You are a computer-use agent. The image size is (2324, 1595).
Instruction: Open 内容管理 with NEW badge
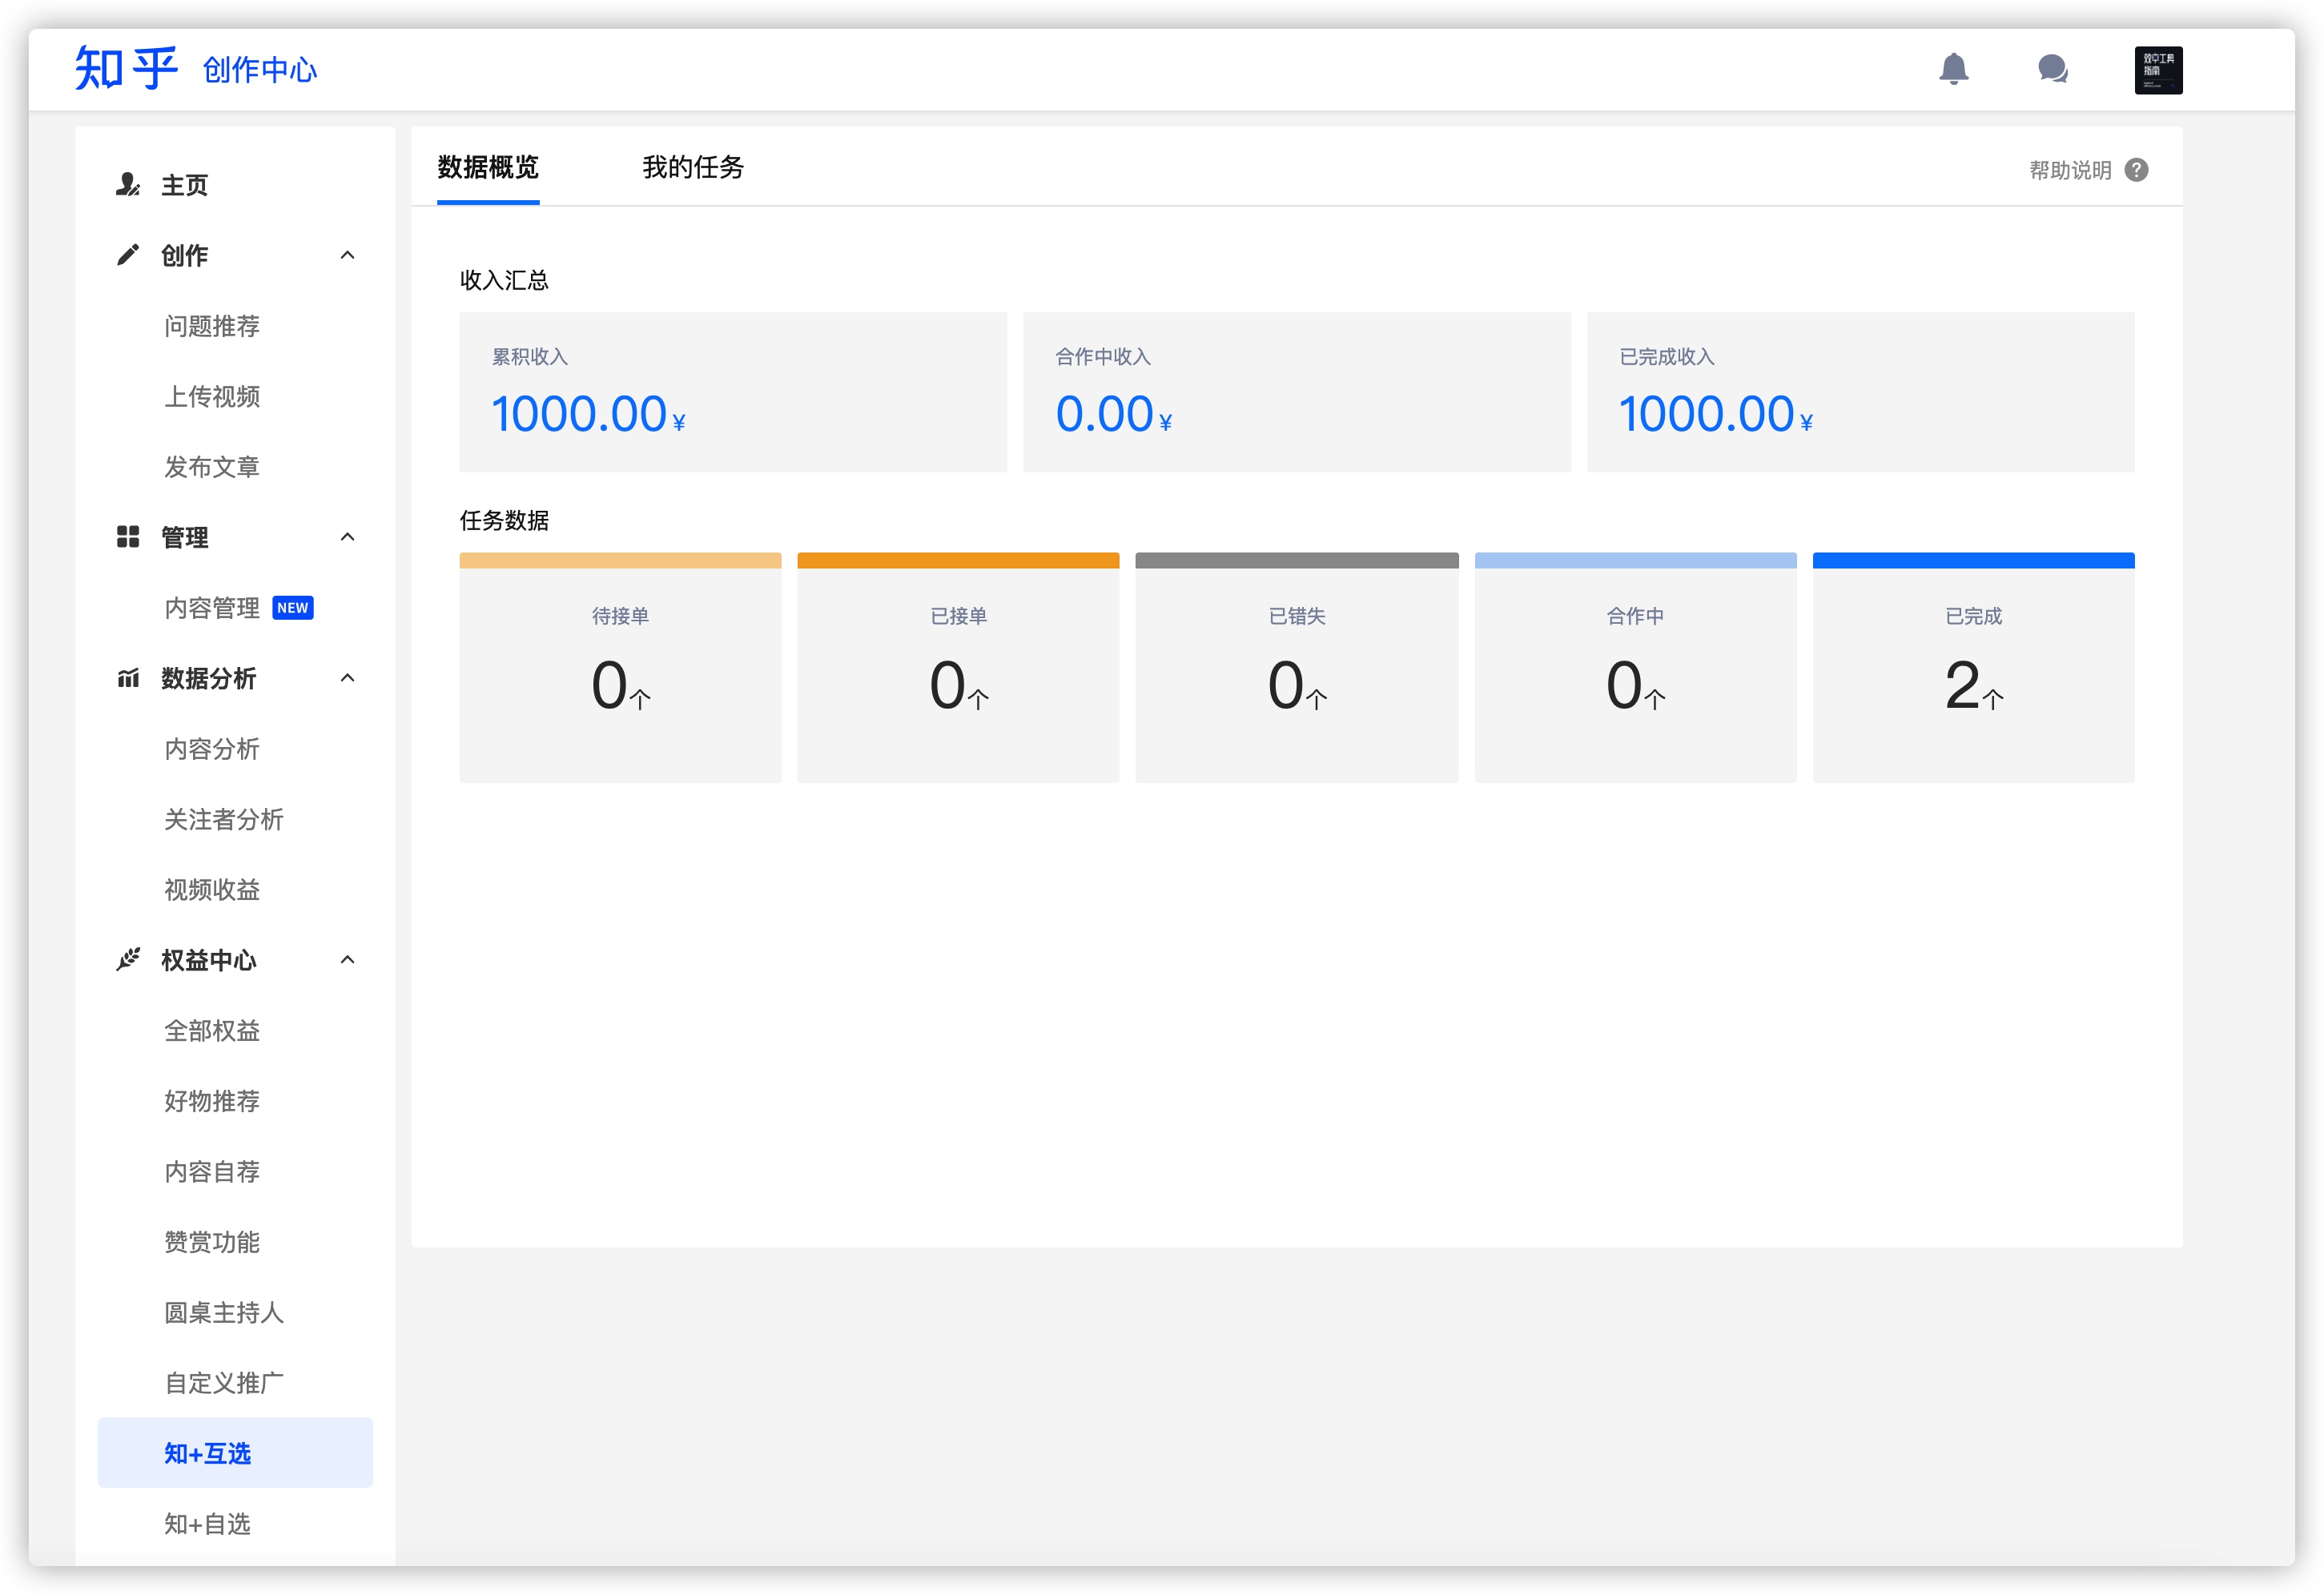coord(212,608)
